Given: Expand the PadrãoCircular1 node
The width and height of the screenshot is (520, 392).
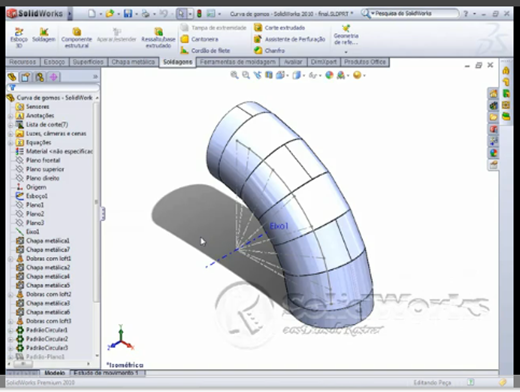Looking at the screenshot, I should [x=10, y=330].
